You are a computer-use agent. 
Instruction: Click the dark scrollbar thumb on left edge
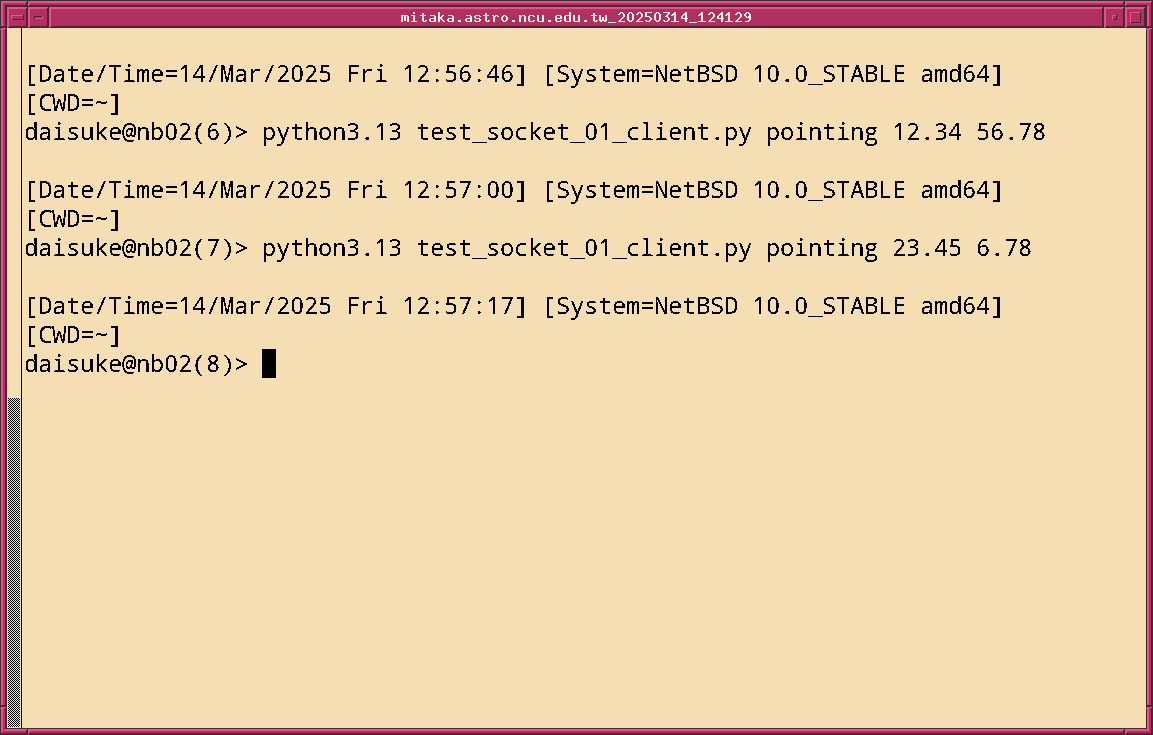coord(14,560)
